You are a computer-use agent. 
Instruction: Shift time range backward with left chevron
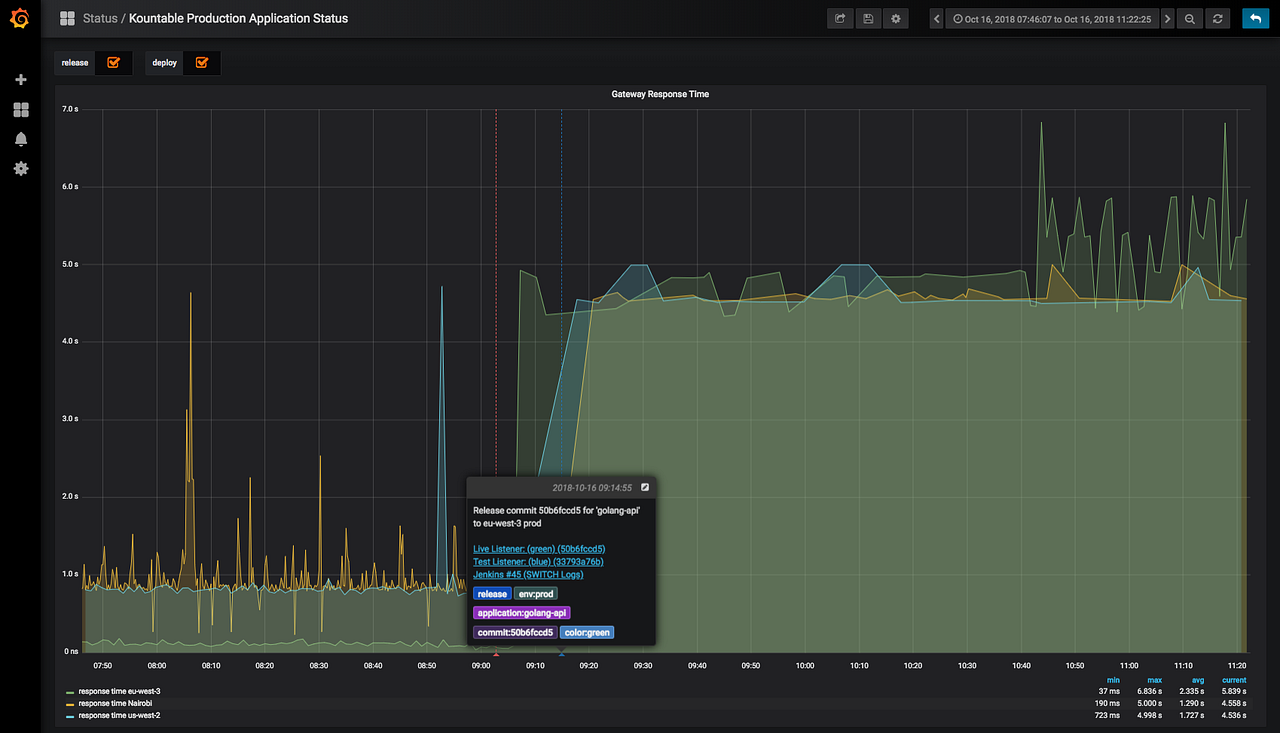point(937,19)
